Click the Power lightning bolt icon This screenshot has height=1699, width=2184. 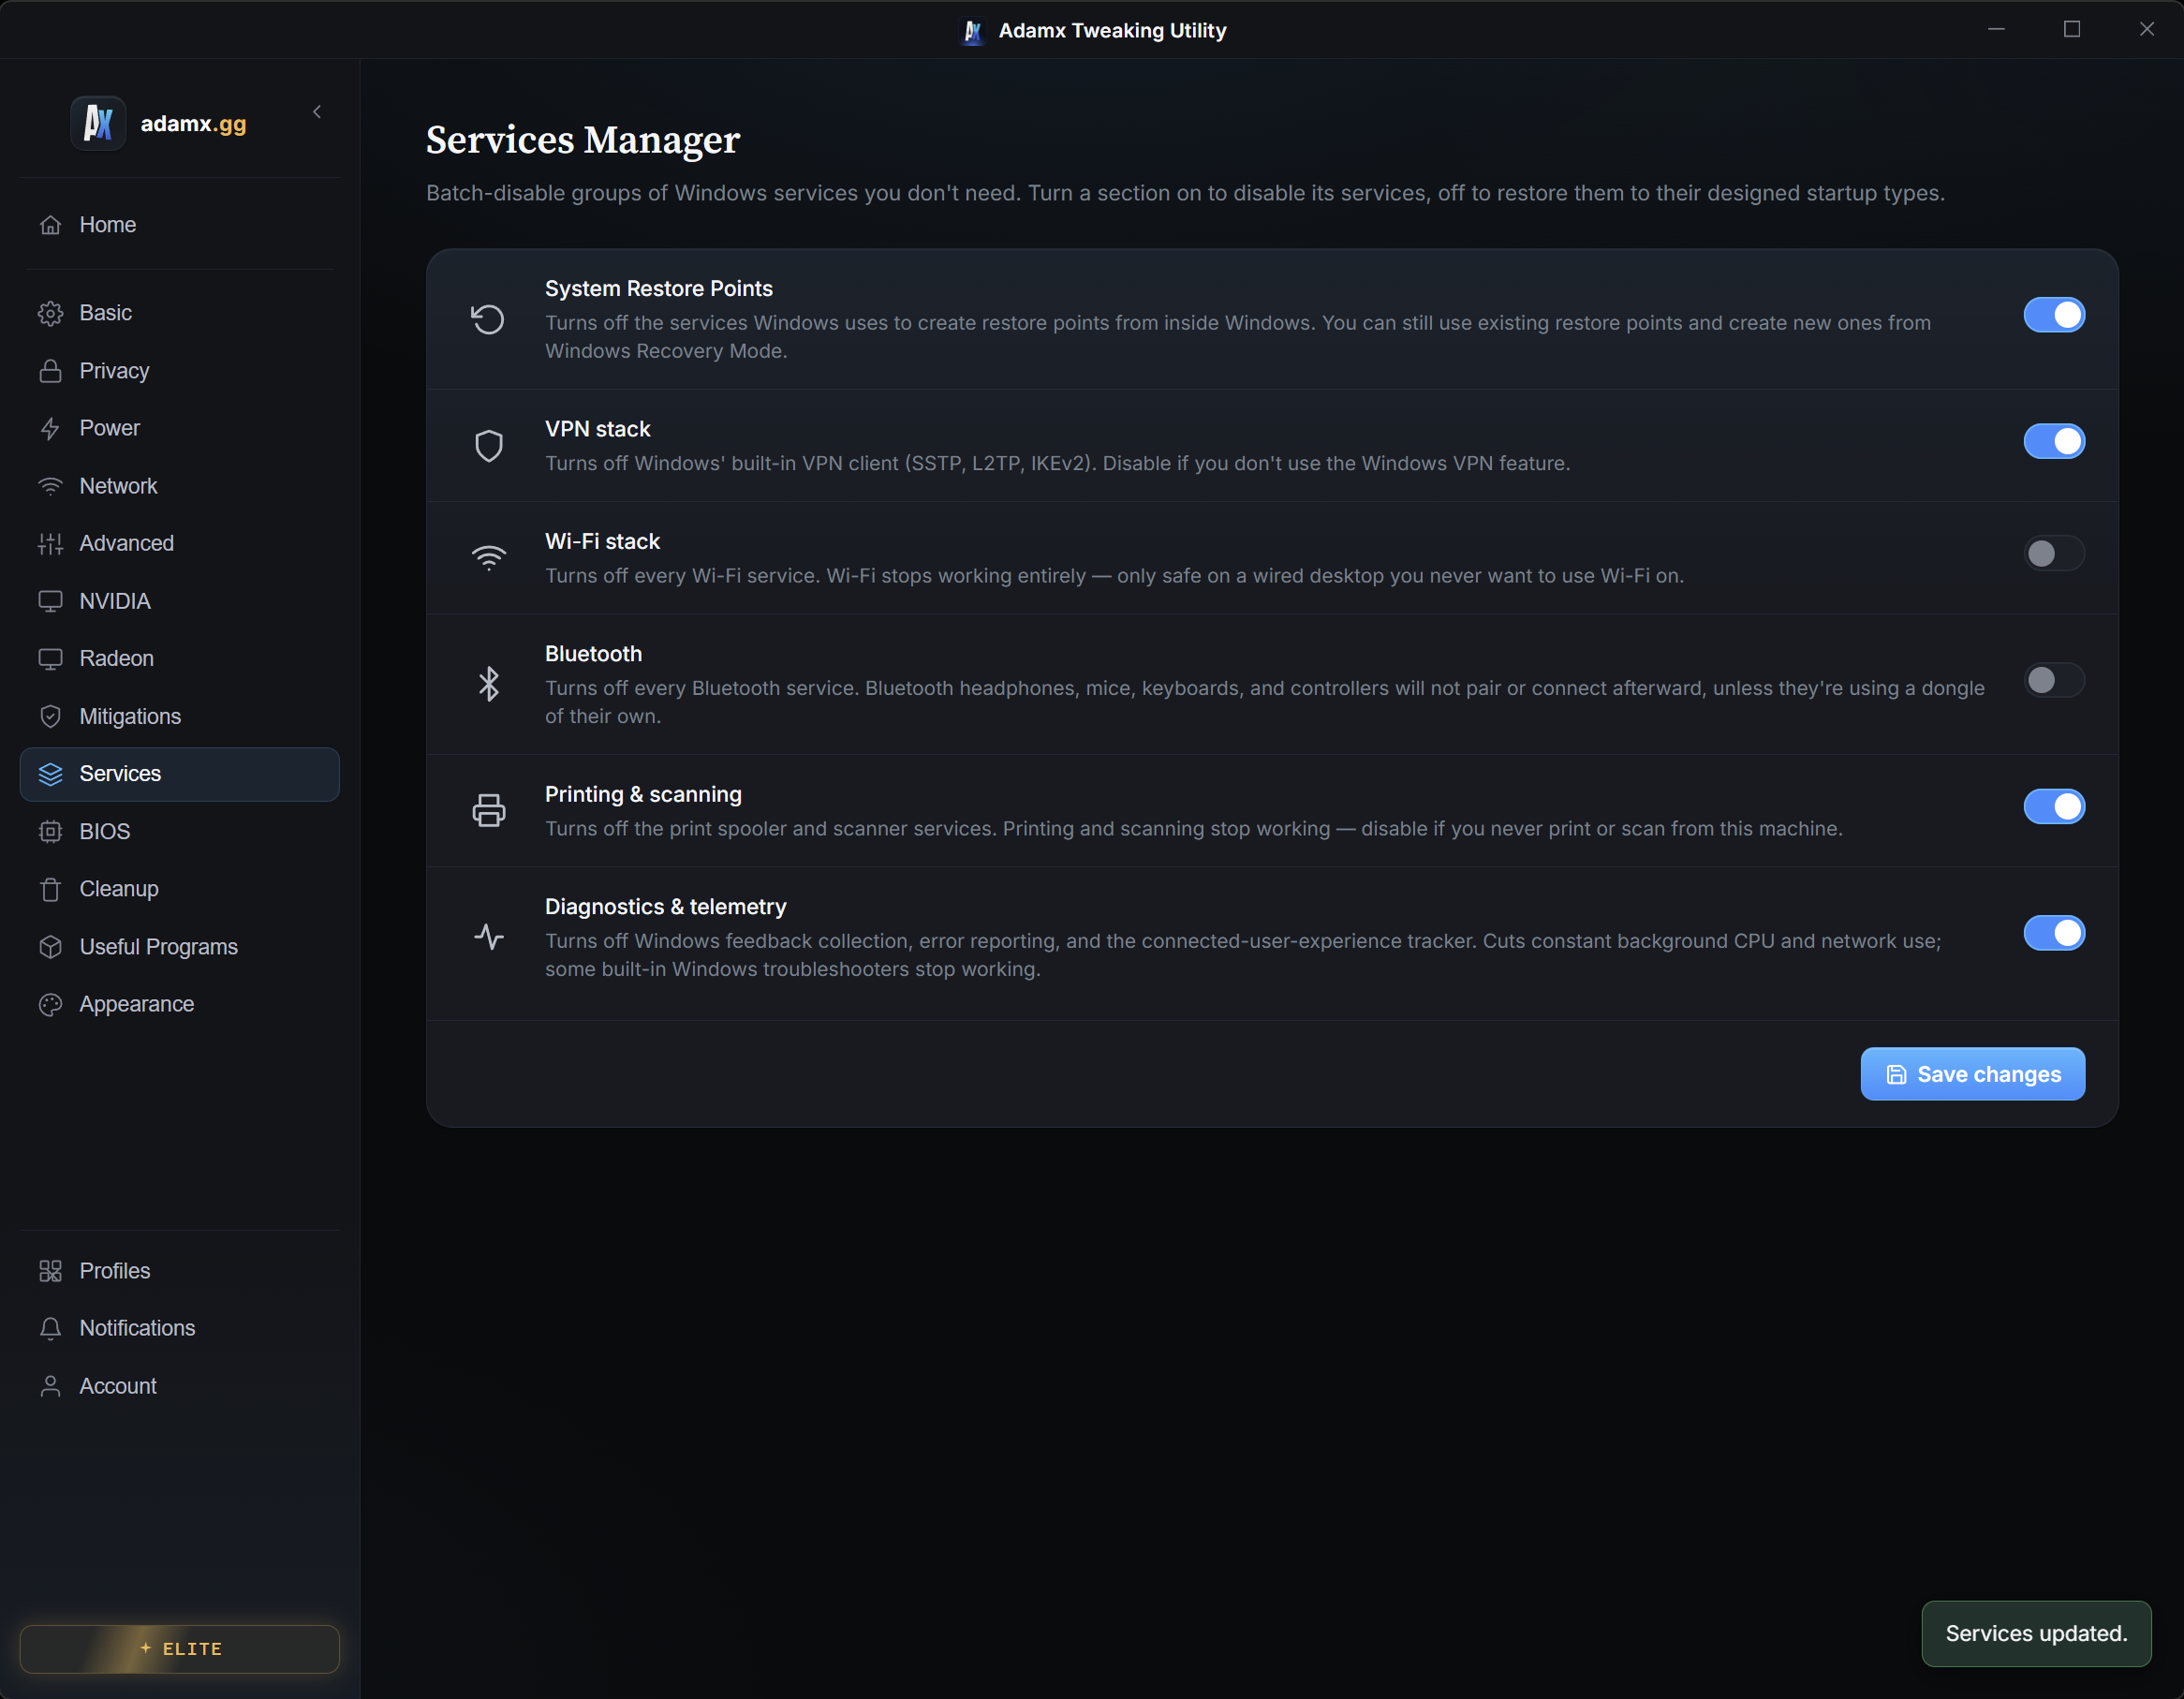50,428
